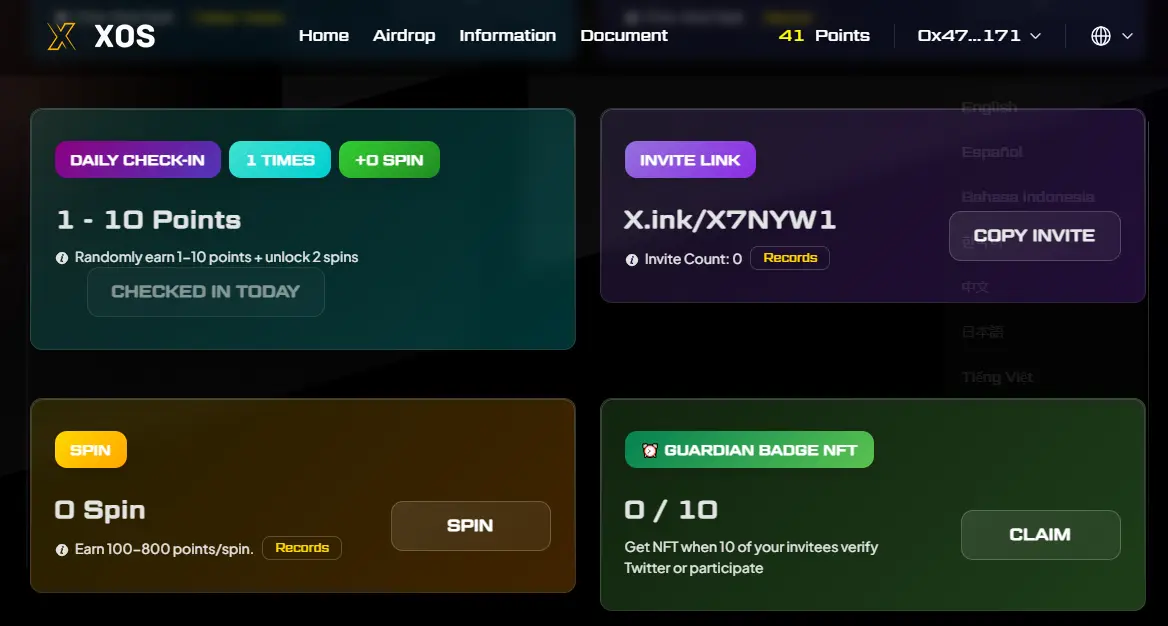Select English in the language list

pos(989,107)
